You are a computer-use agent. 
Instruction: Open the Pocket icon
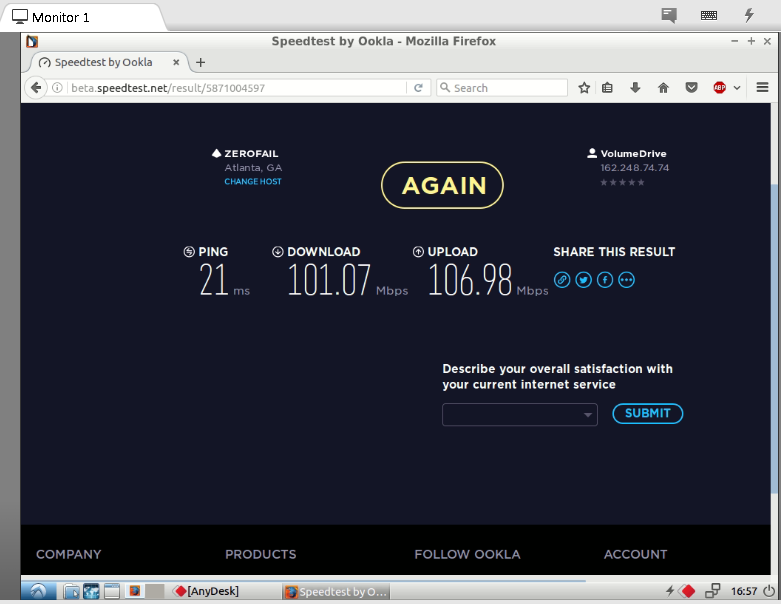click(x=691, y=88)
